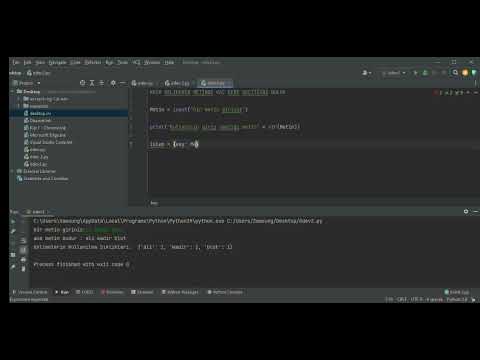Select the highlighted desktop.ini file
Image resolution: width=480 pixels, height=360 pixels.
(x=69, y=113)
